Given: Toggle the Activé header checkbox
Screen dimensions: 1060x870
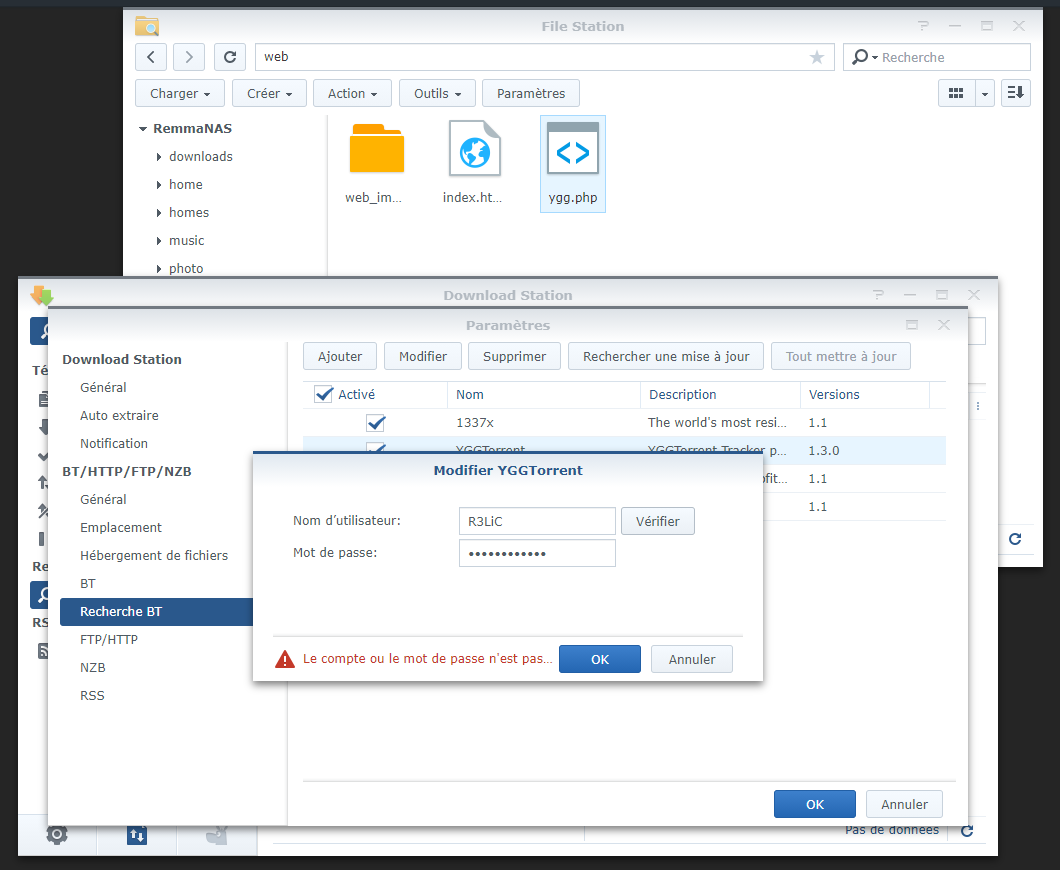Looking at the screenshot, I should (324, 394).
